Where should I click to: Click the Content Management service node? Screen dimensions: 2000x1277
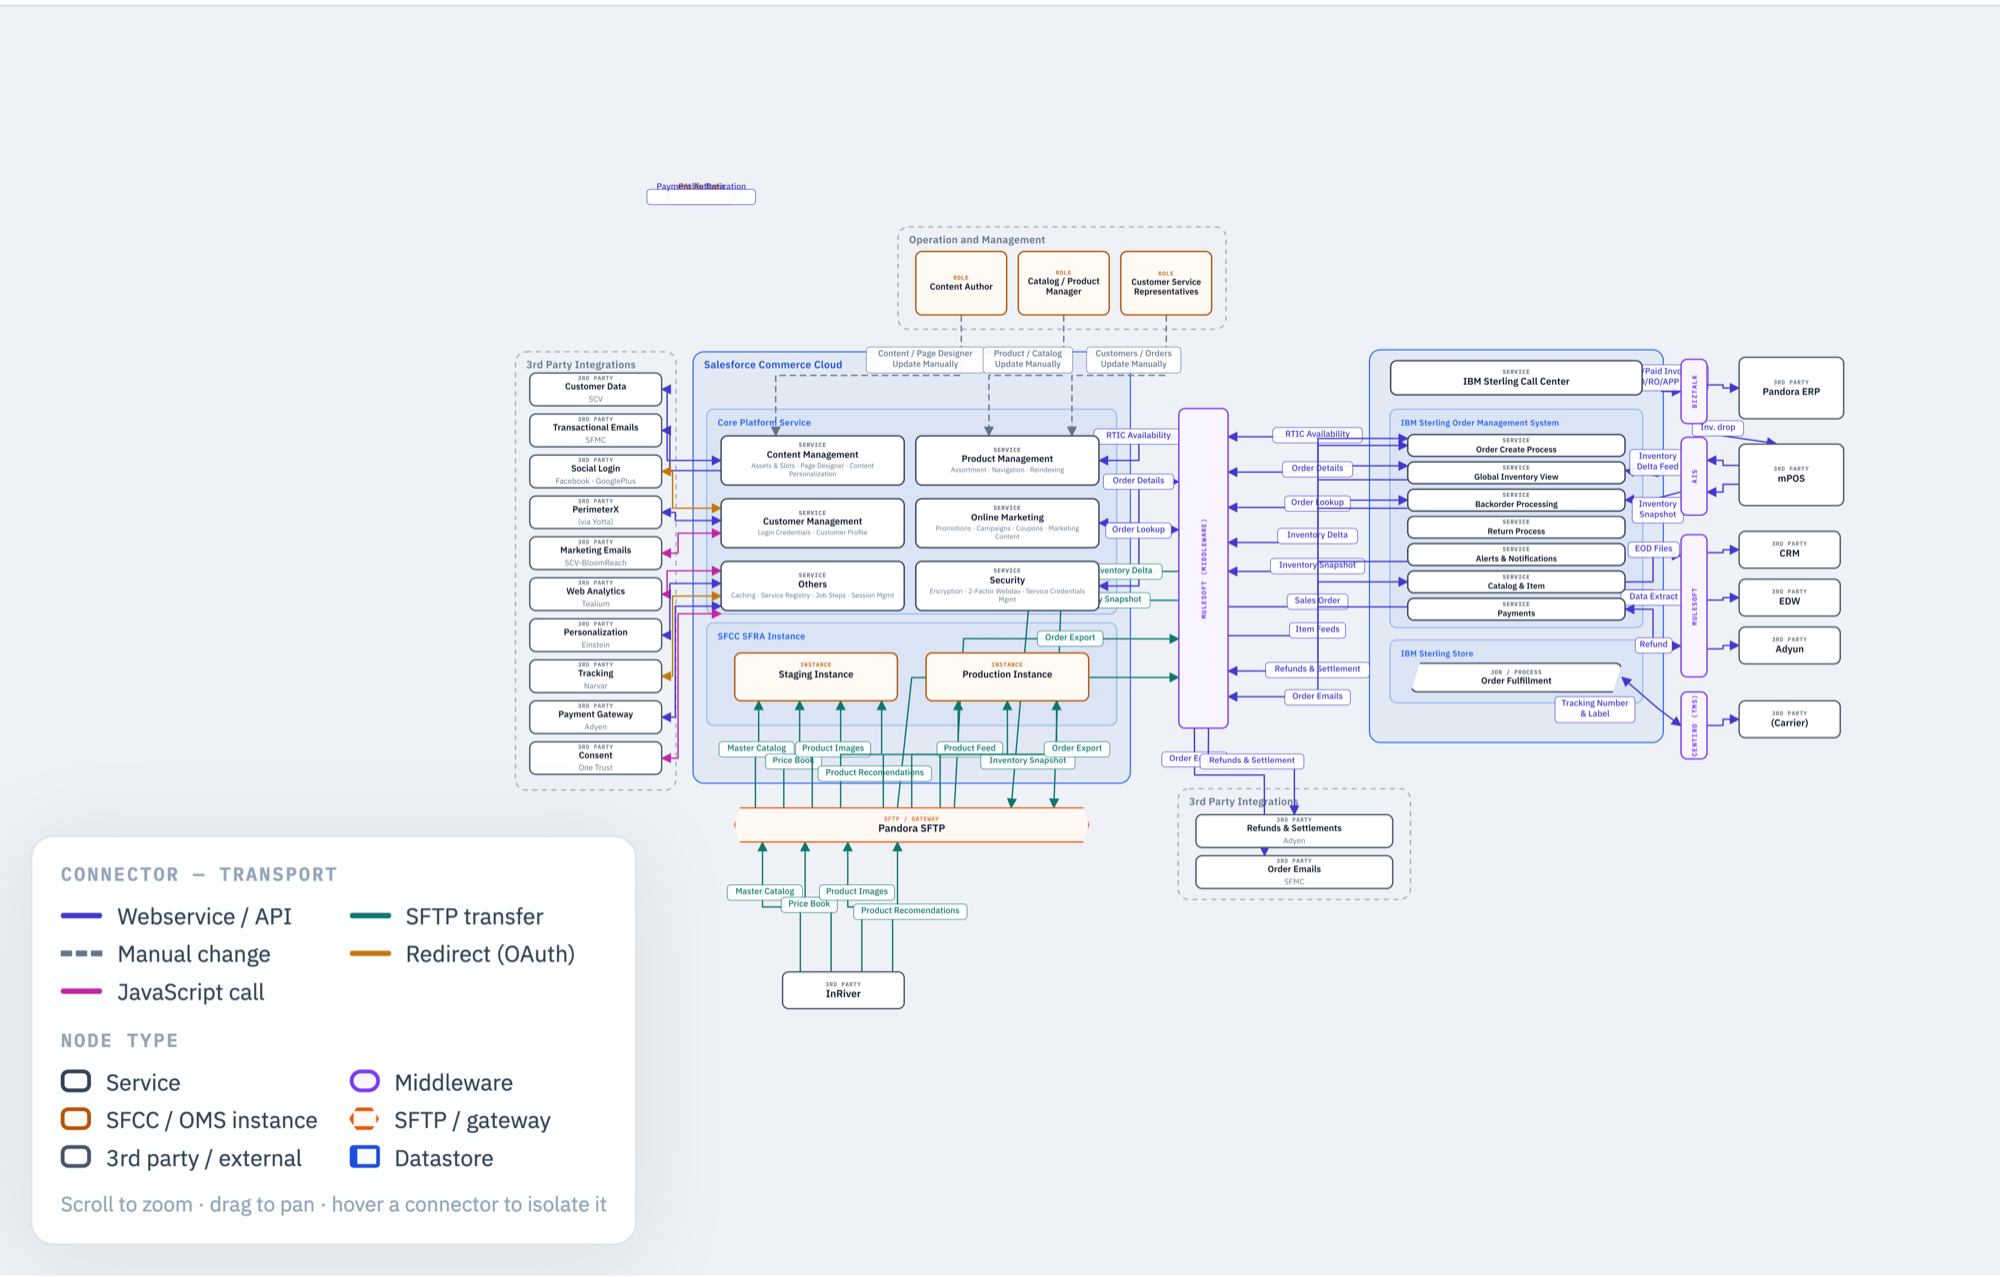[812, 460]
